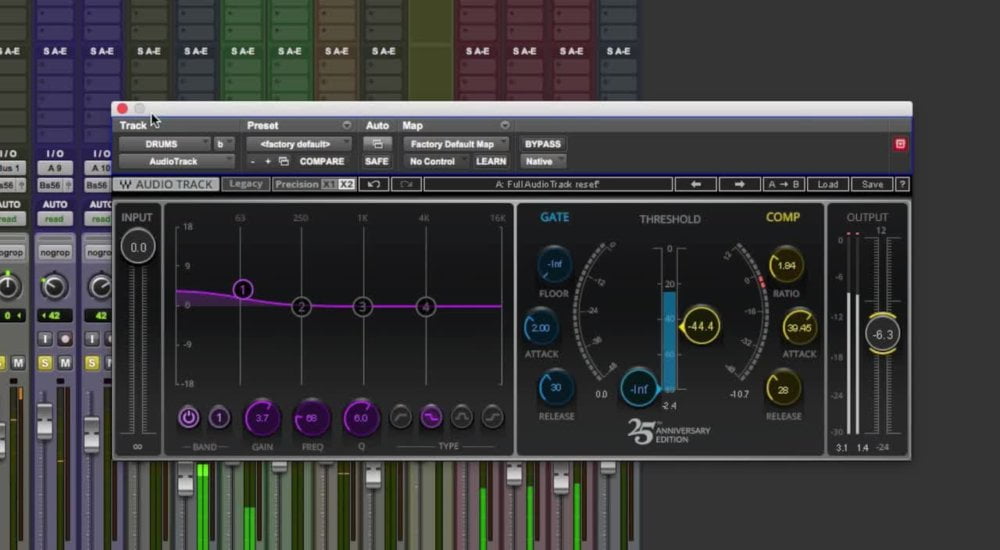Toggle the 'read' automation mode on A 9 track
The height and width of the screenshot is (550, 1000).
55,219
